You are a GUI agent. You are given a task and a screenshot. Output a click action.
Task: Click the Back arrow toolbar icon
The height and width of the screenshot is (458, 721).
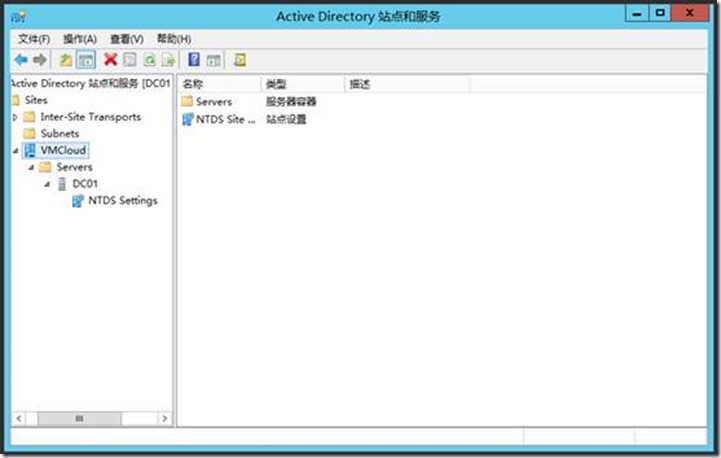point(21,60)
